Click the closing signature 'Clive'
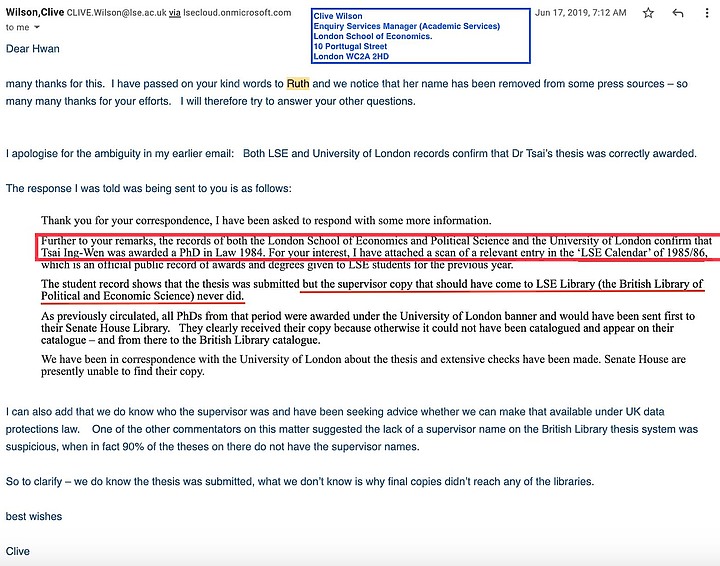Viewport: 720px width, 566px height. pyautogui.click(x=17, y=551)
